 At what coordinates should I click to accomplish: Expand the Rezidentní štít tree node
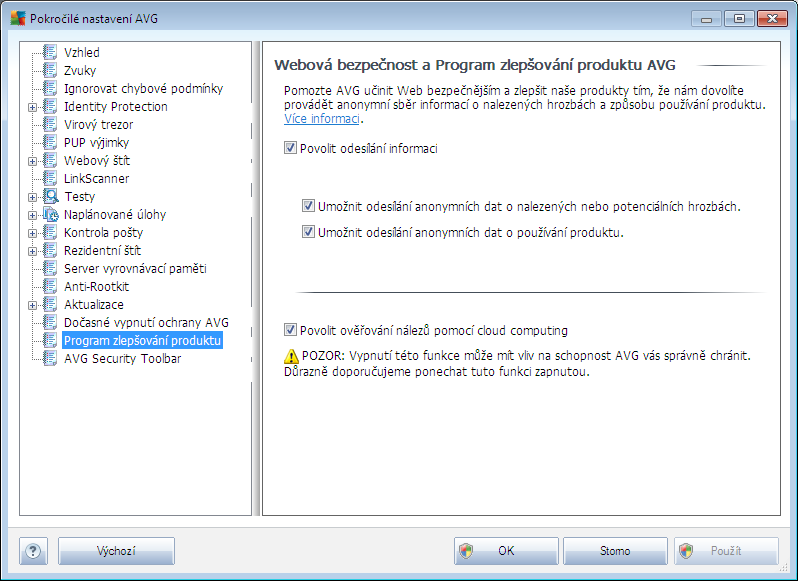(33, 251)
